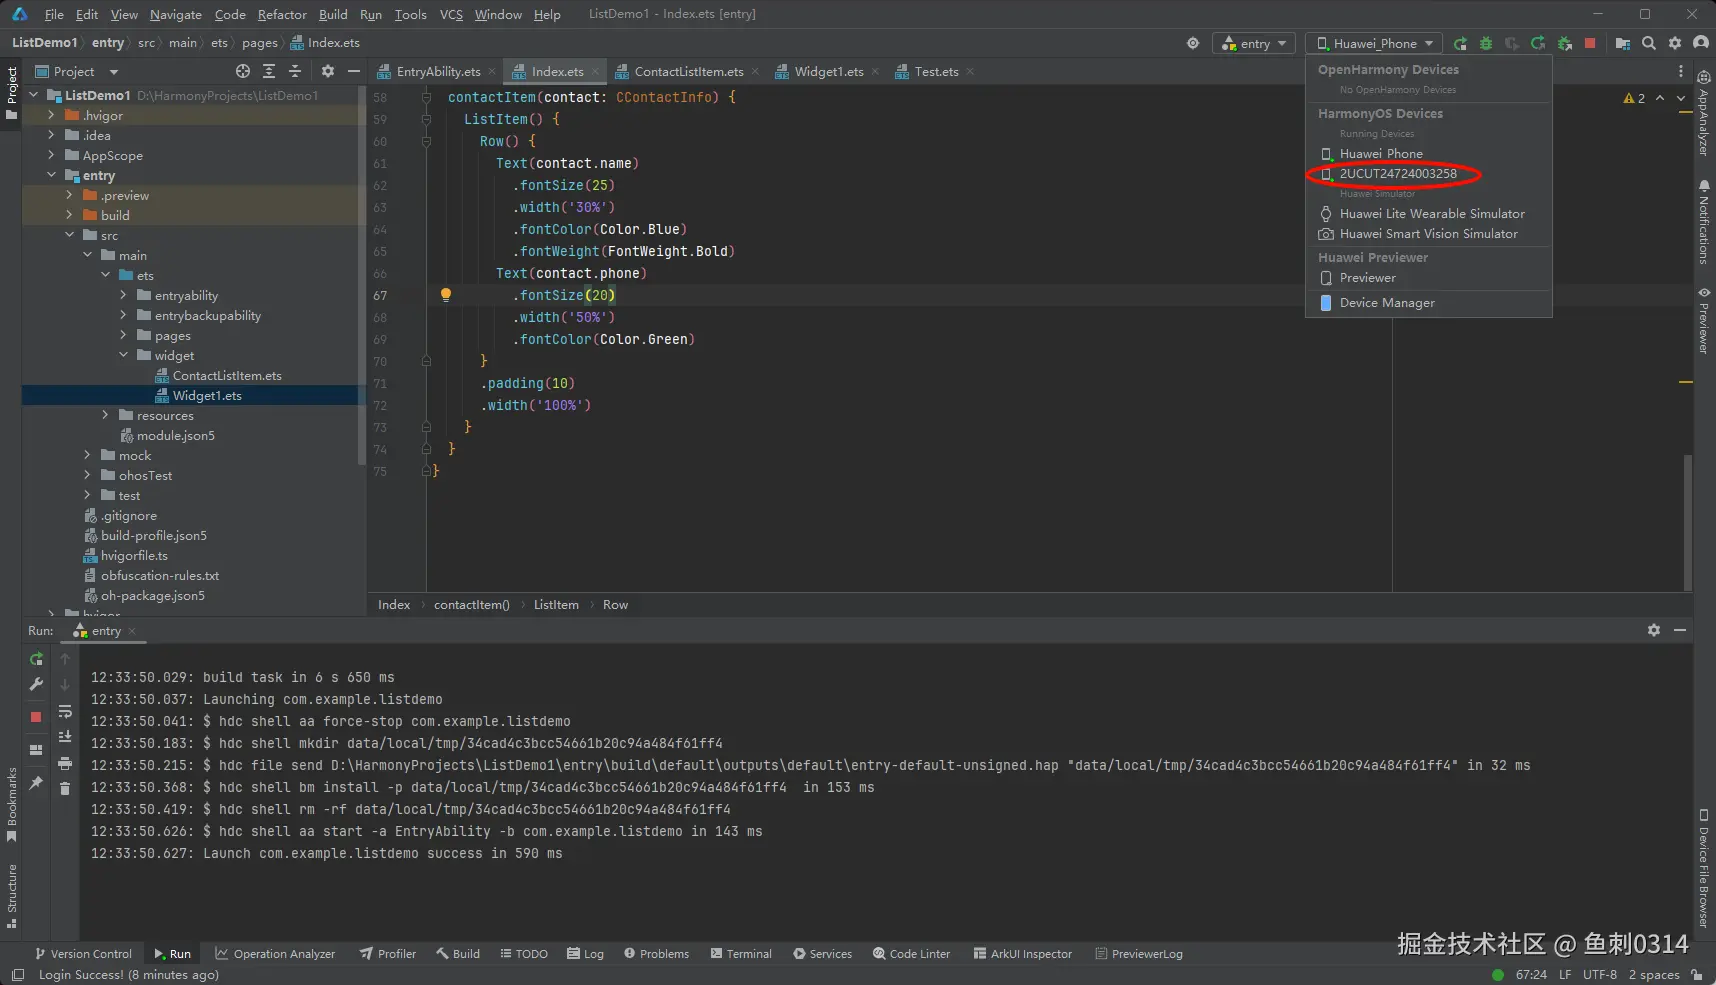Stop the running app with red square
Viewport: 1716px width, 985px height.
[x=1590, y=43]
